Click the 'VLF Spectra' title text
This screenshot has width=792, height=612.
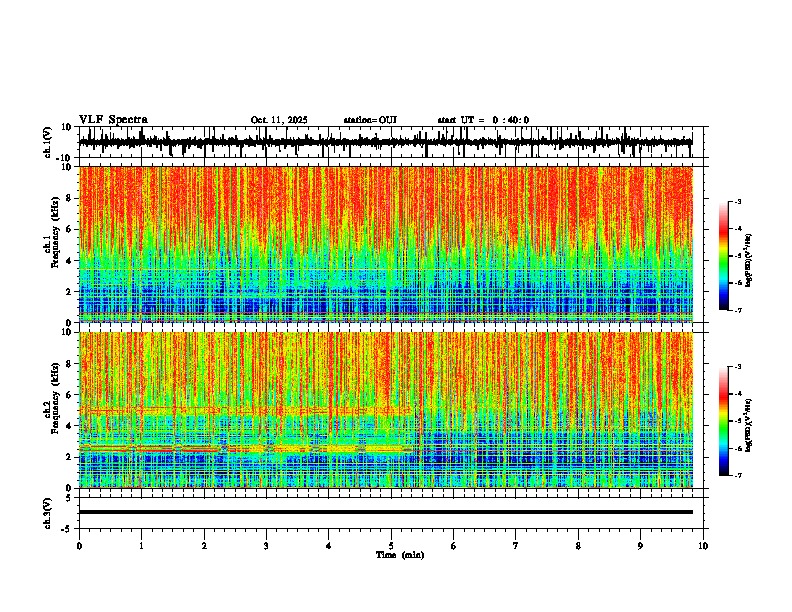point(113,120)
